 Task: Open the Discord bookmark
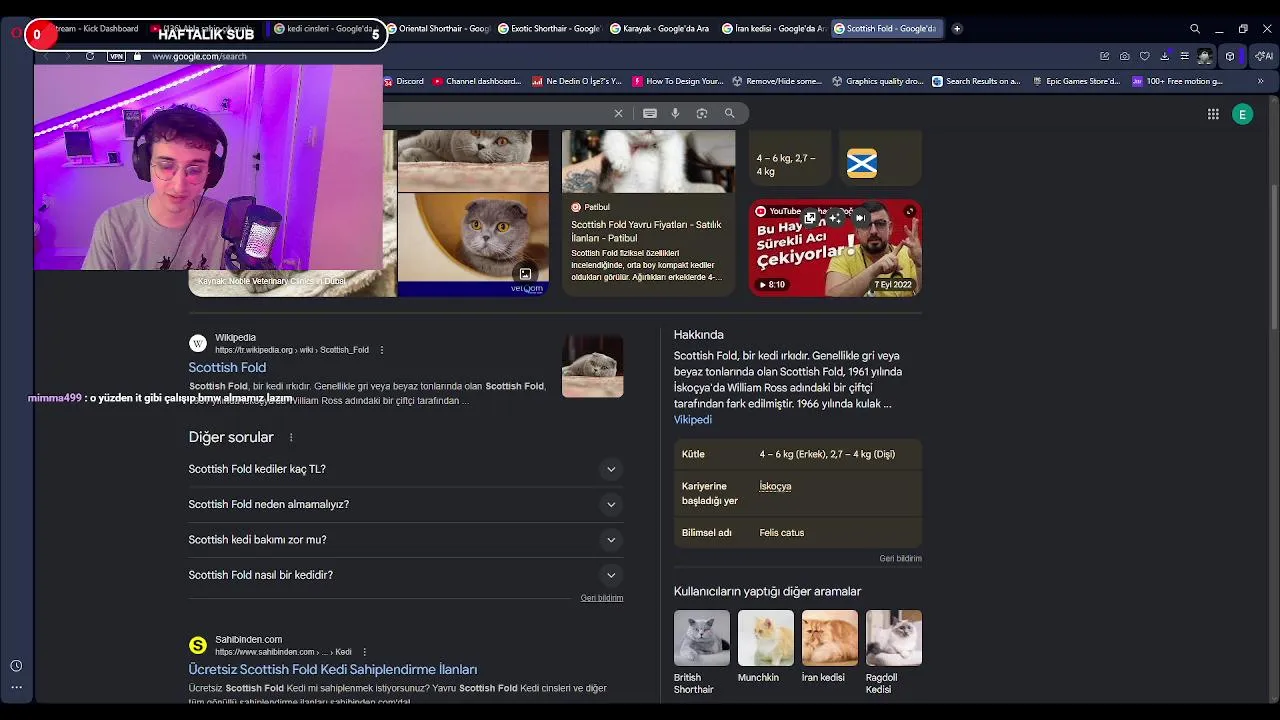(x=403, y=81)
